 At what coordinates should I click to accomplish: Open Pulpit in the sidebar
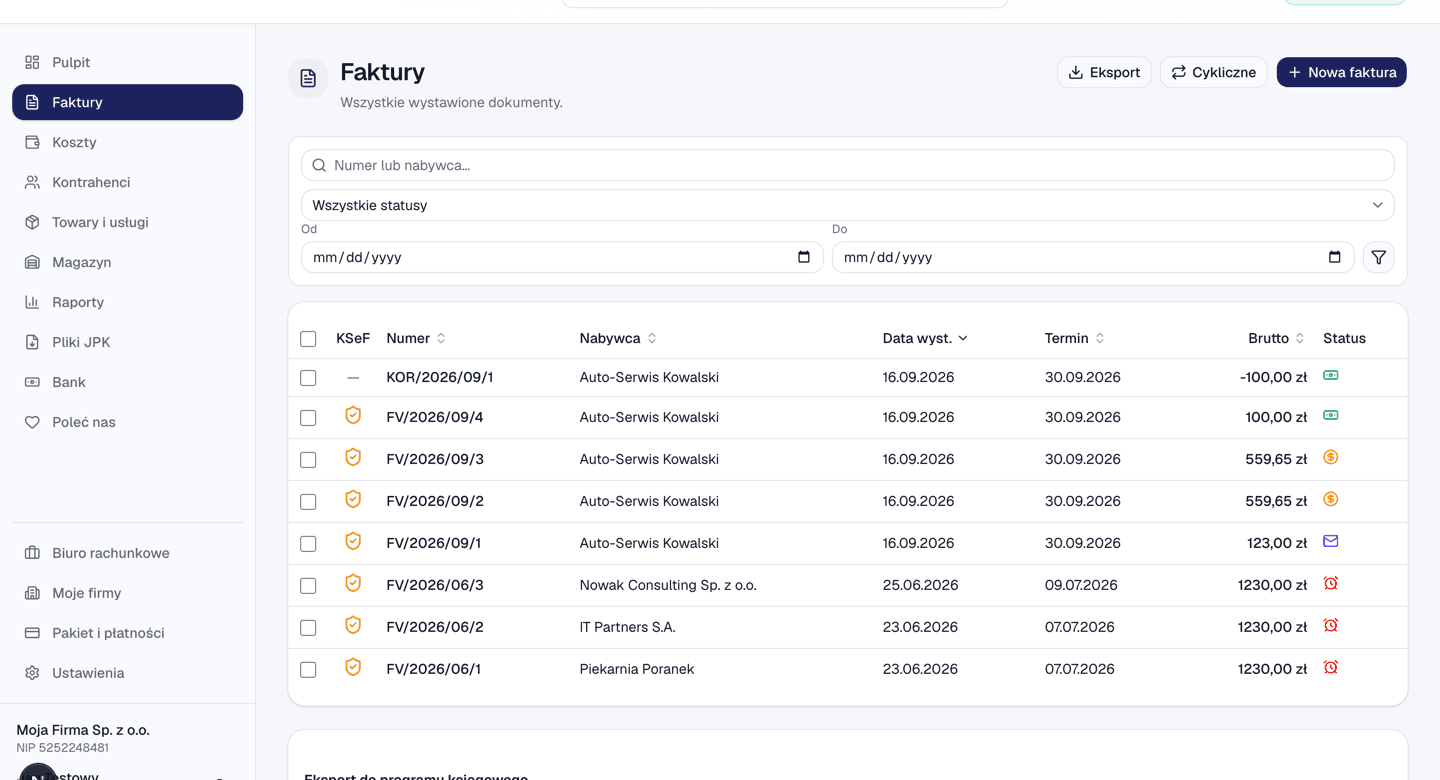[x=127, y=62]
